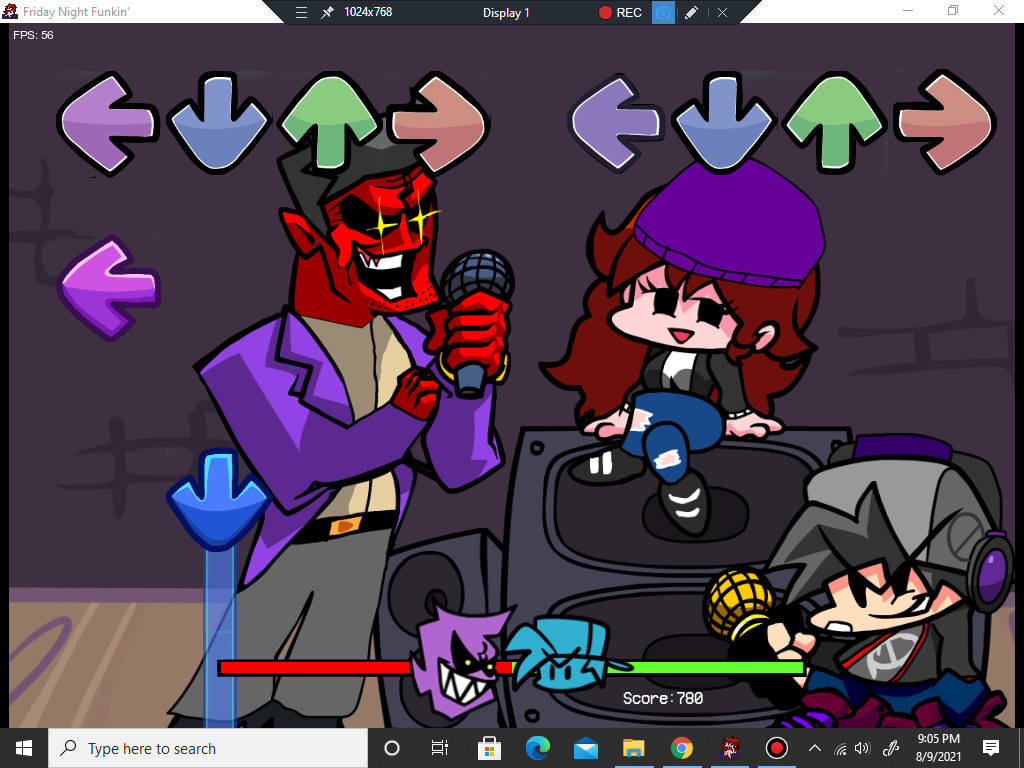The image size is (1024, 768).
Task: Click inside the taskbar search field
Action: pos(200,748)
